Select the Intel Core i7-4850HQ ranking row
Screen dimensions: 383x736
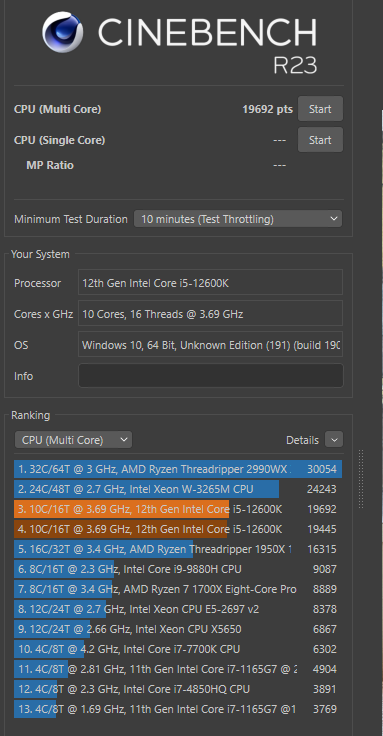[x=178, y=689]
